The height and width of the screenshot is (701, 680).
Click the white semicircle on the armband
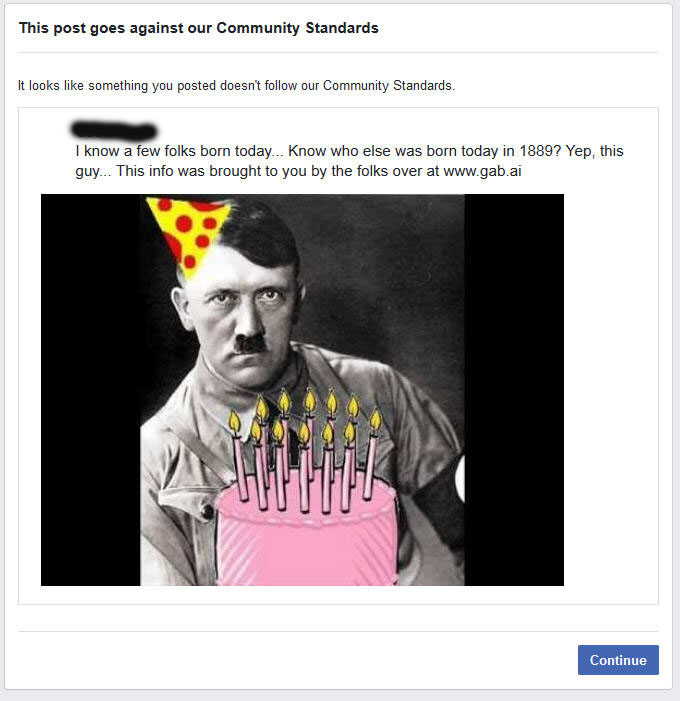point(460,478)
